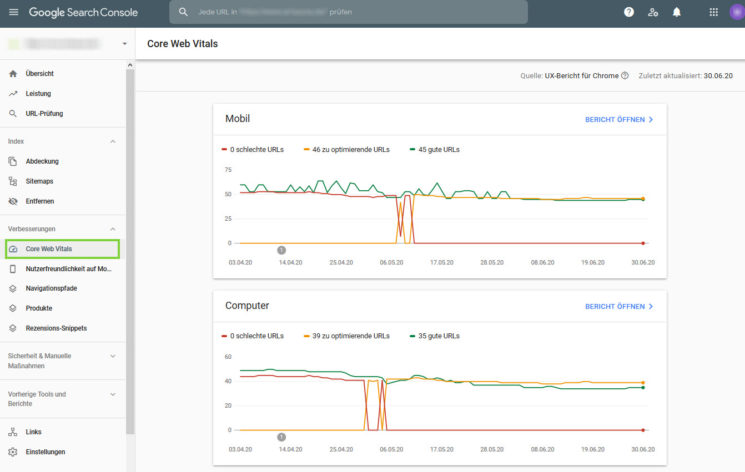This screenshot has height=472, width=745.
Task: Open the purple account avatar
Action: coord(737,12)
